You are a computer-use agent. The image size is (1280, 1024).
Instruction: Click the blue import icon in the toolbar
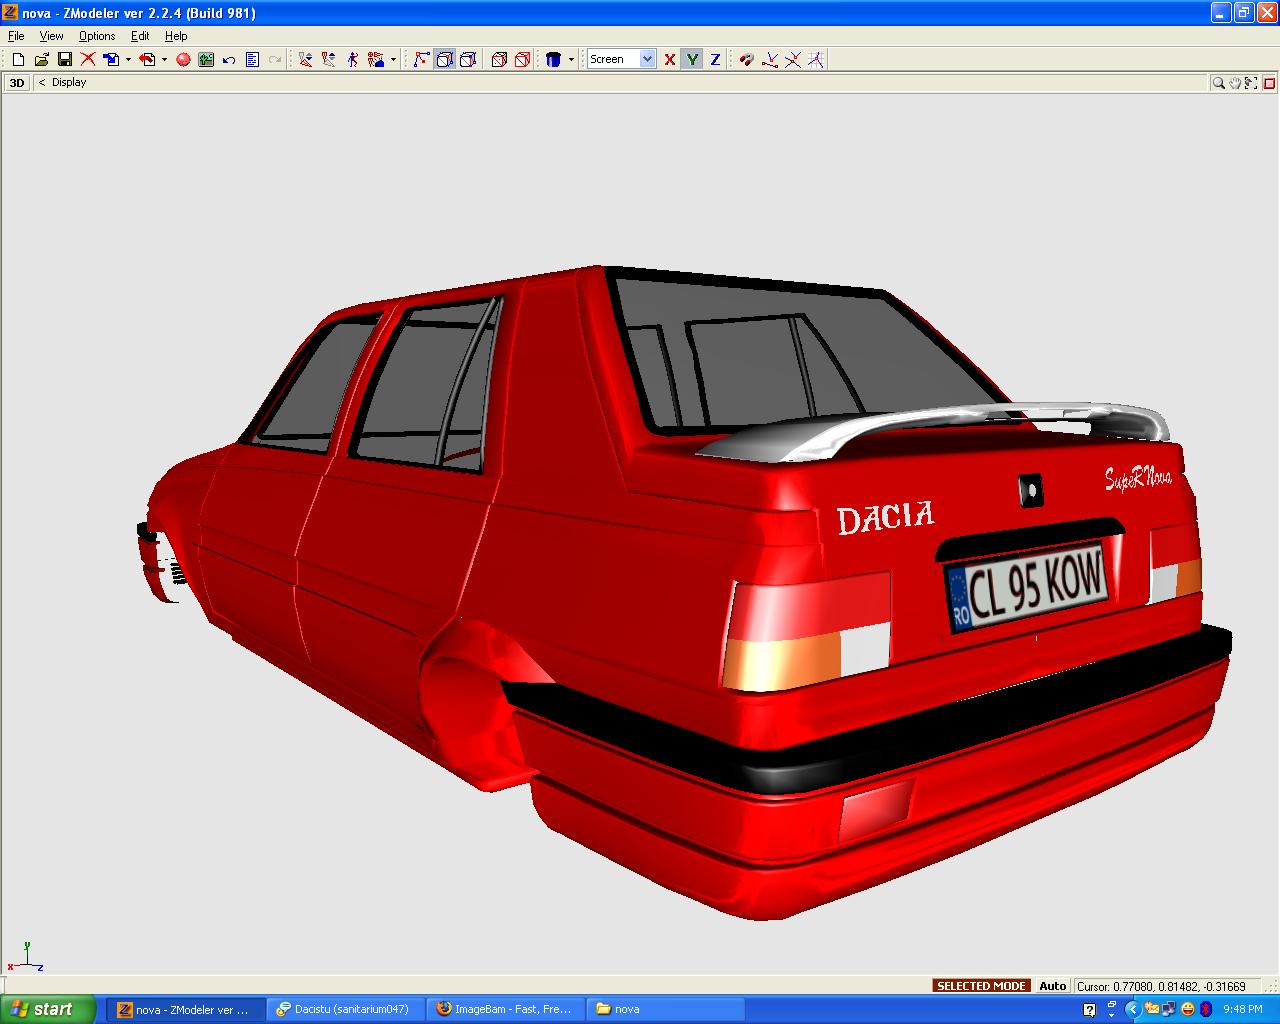coord(111,60)
